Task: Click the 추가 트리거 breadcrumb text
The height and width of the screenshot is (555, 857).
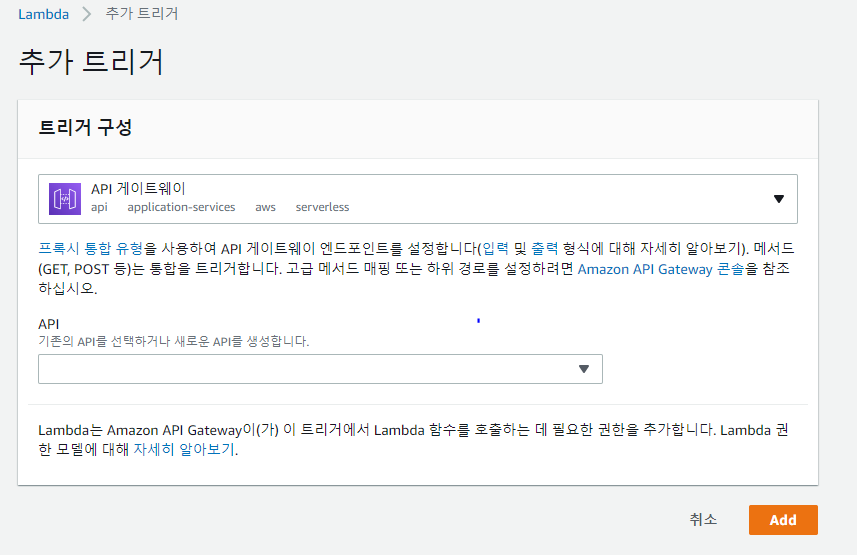Action: [x=142, y=13]
